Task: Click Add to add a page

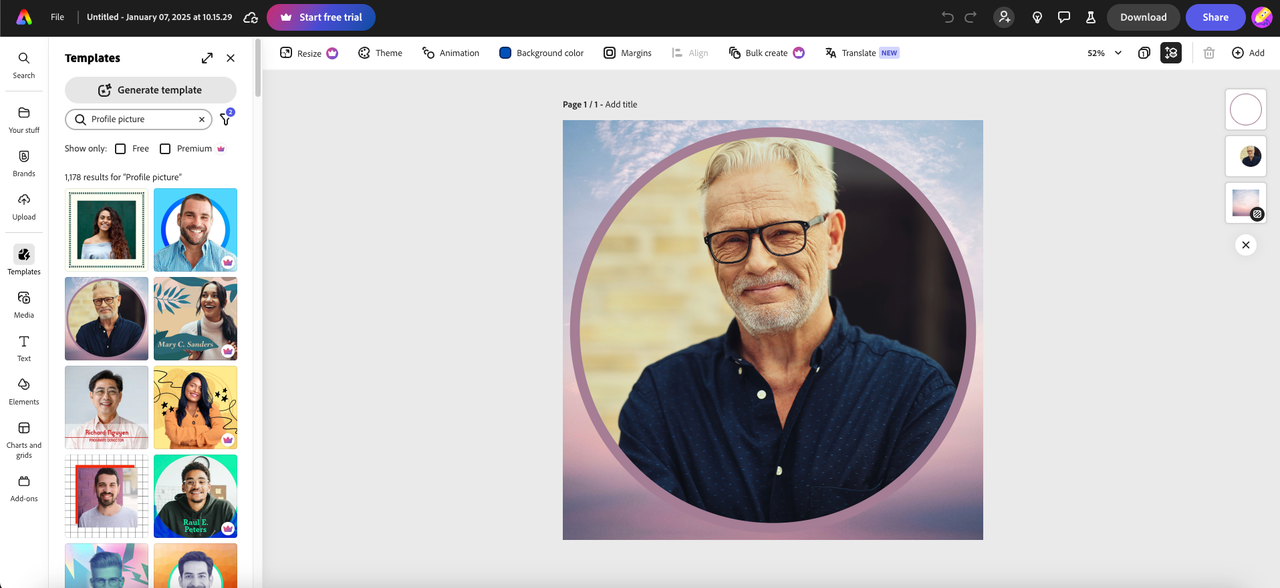Action: click(x=1248, y=53)
